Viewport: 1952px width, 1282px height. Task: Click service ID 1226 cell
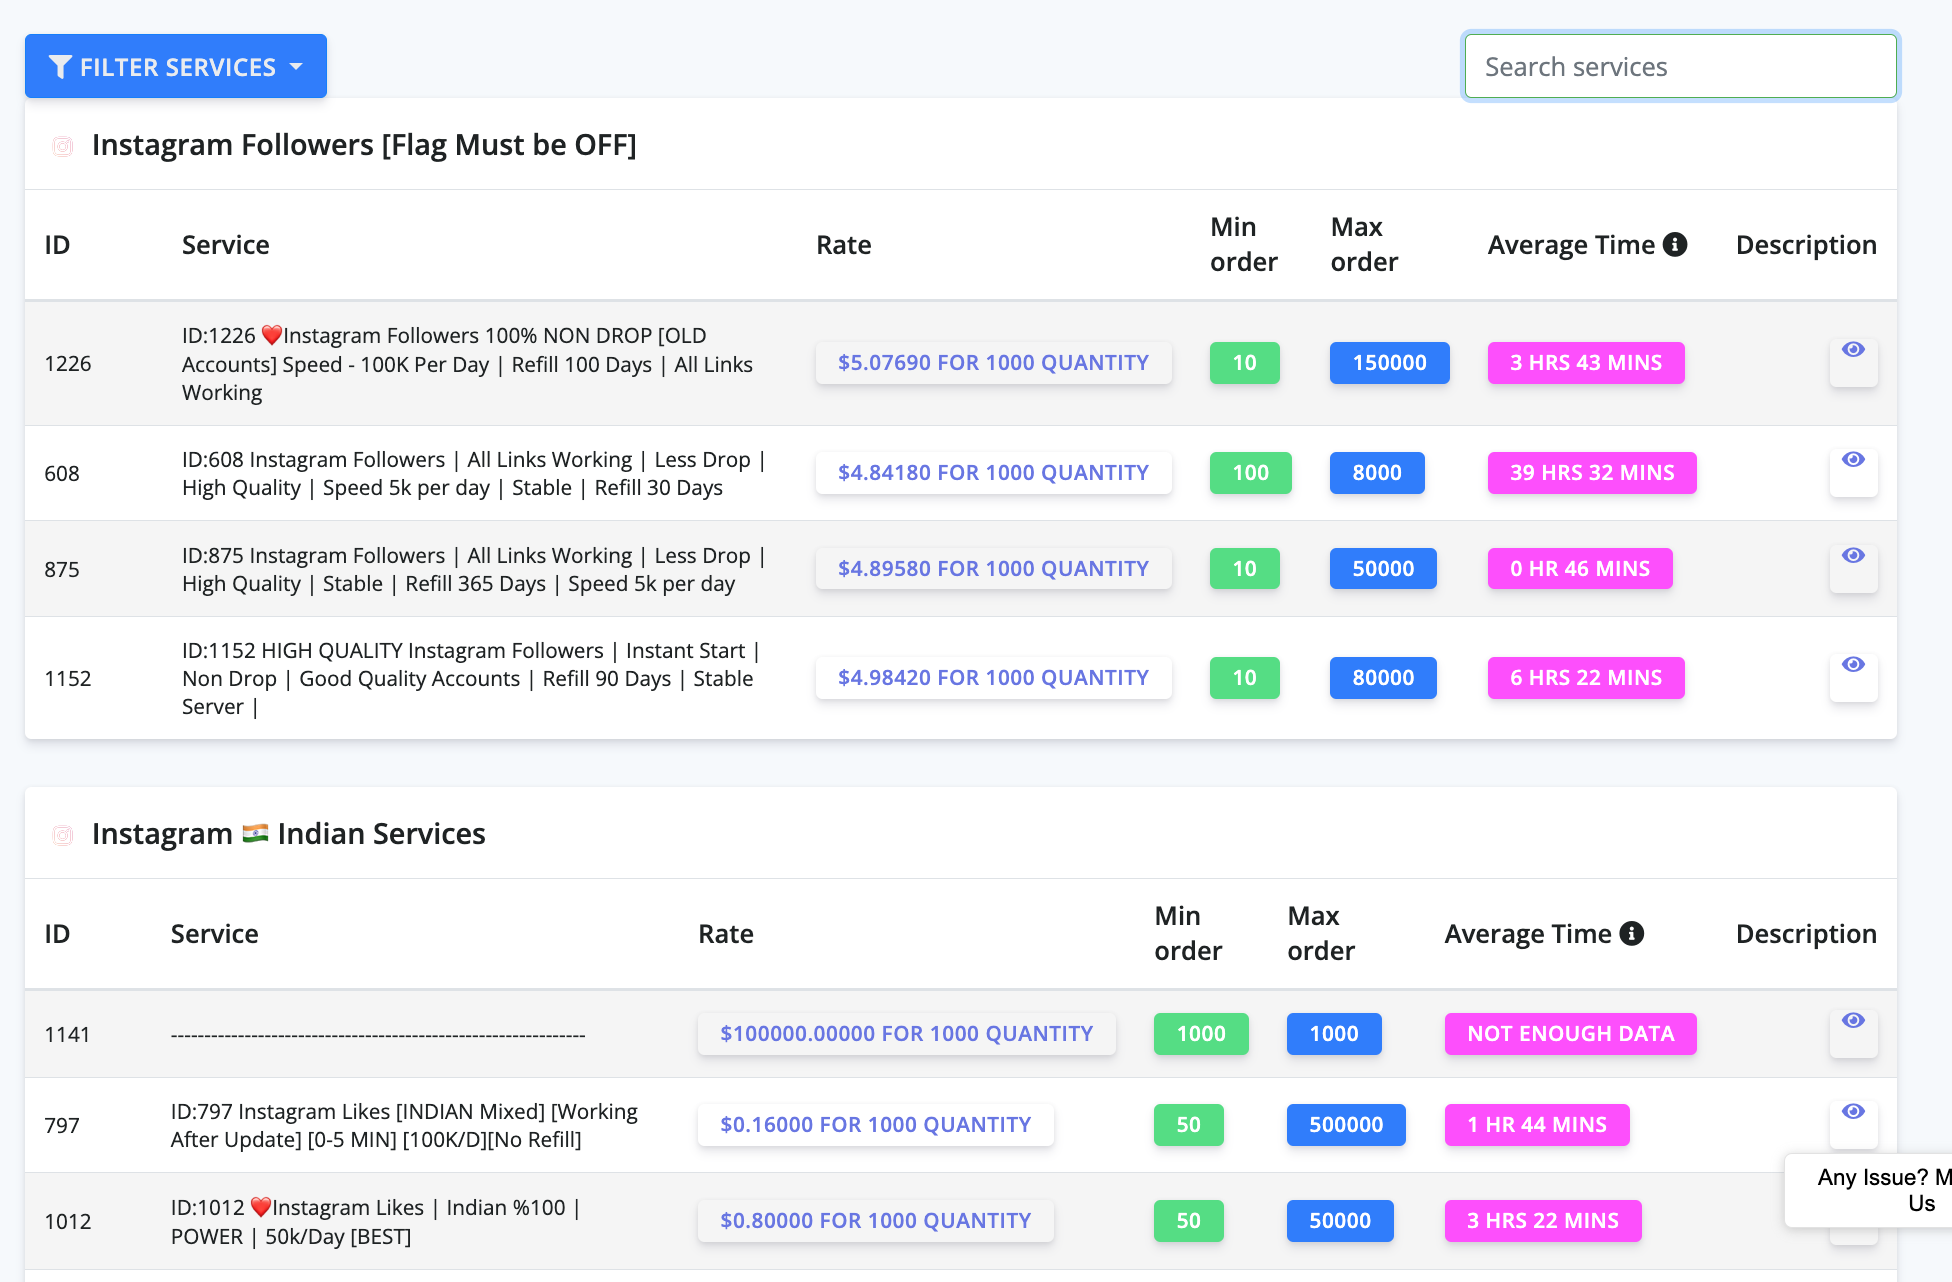(68, 364)
